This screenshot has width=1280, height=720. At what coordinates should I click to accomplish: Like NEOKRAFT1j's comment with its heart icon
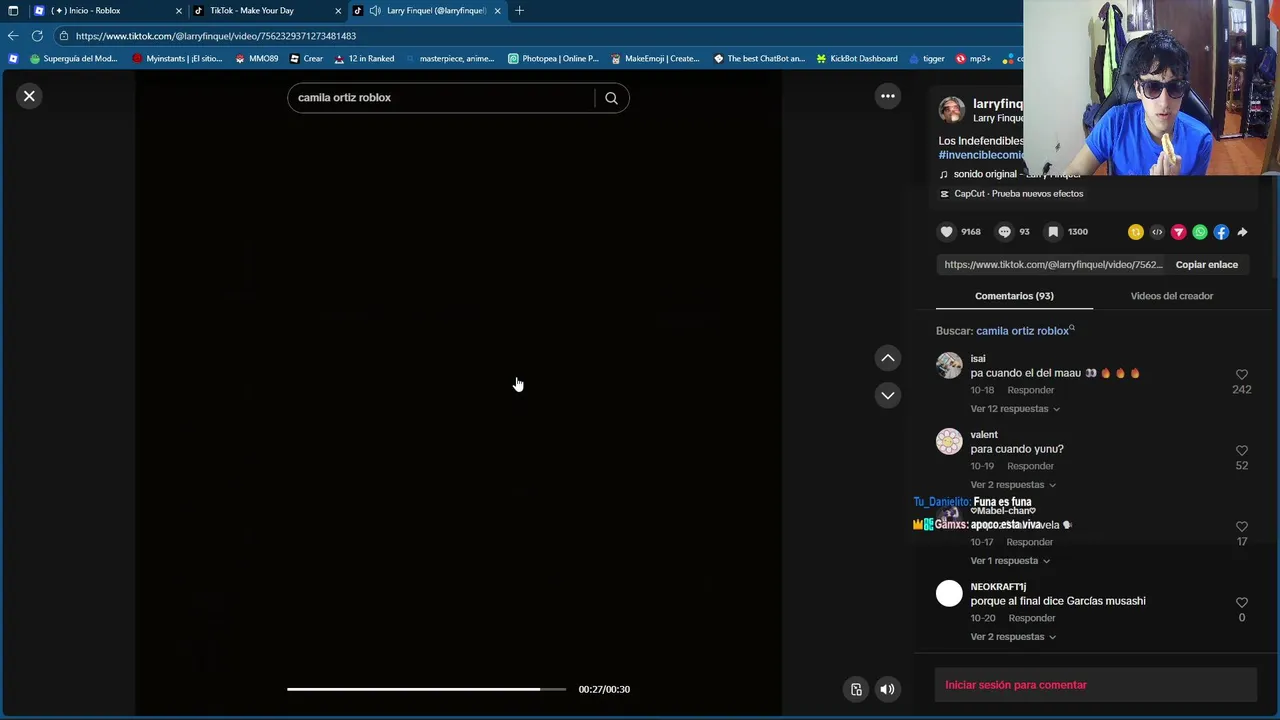click(x=1242, y=603)
